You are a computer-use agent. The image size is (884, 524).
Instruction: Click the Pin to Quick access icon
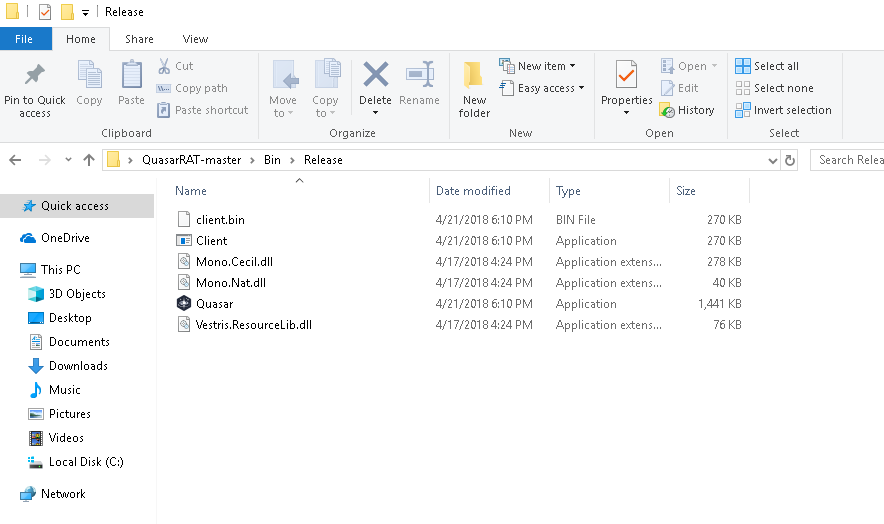(x=34, y=75)
